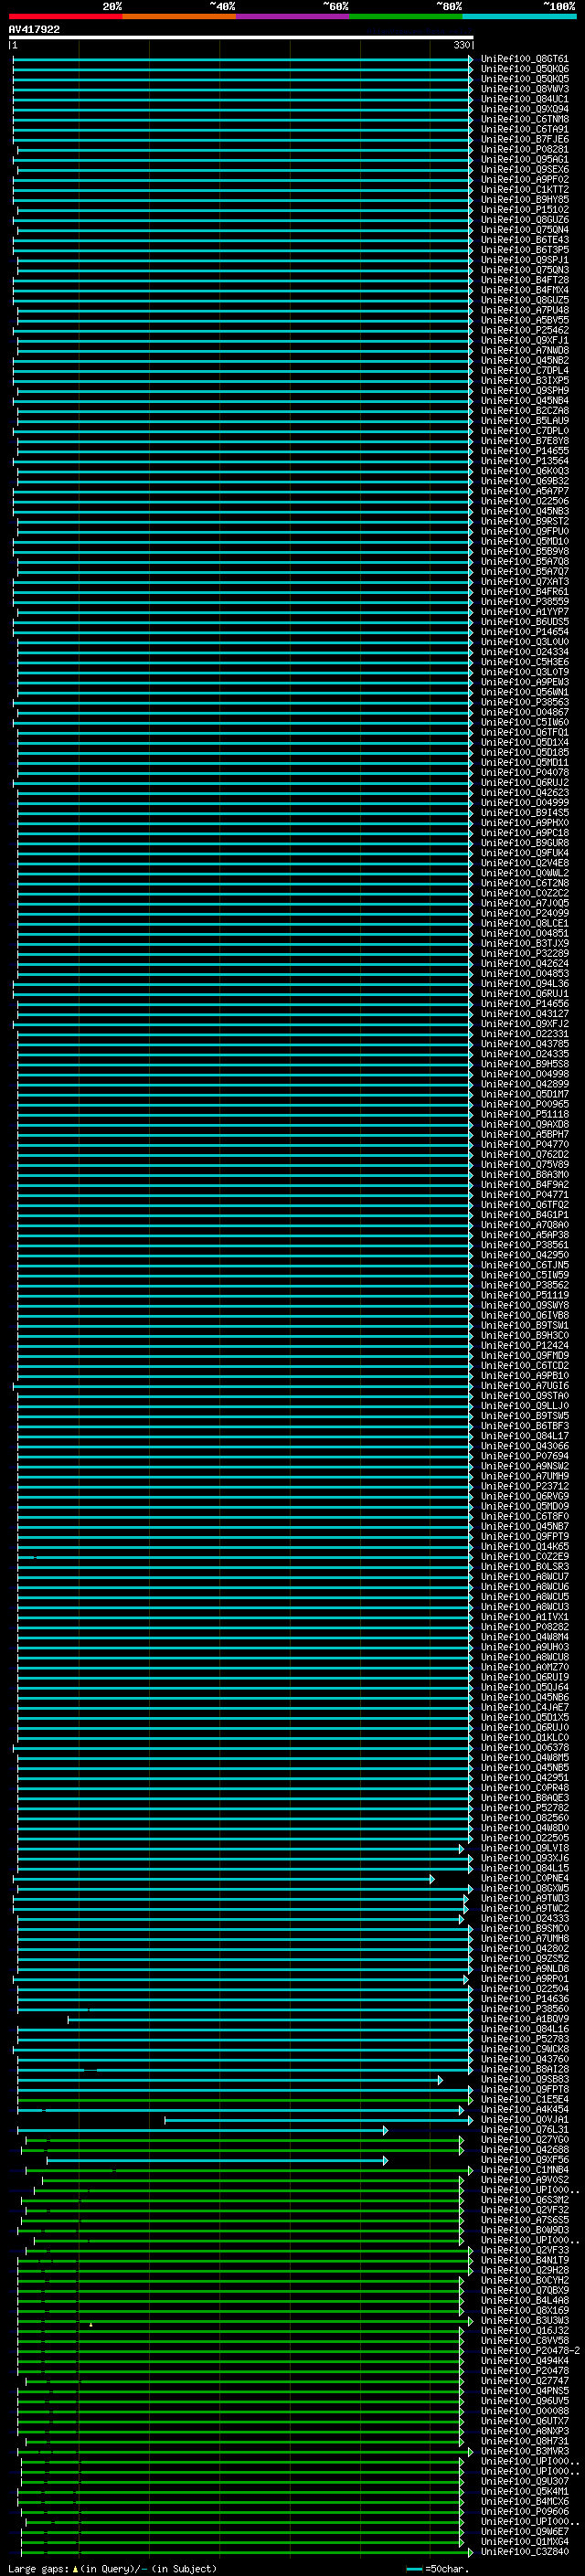The height and width of the screenshot is (2576, 585).
Task: Open hit UniRef100_C0PNE4
Action: [524, 1878]
